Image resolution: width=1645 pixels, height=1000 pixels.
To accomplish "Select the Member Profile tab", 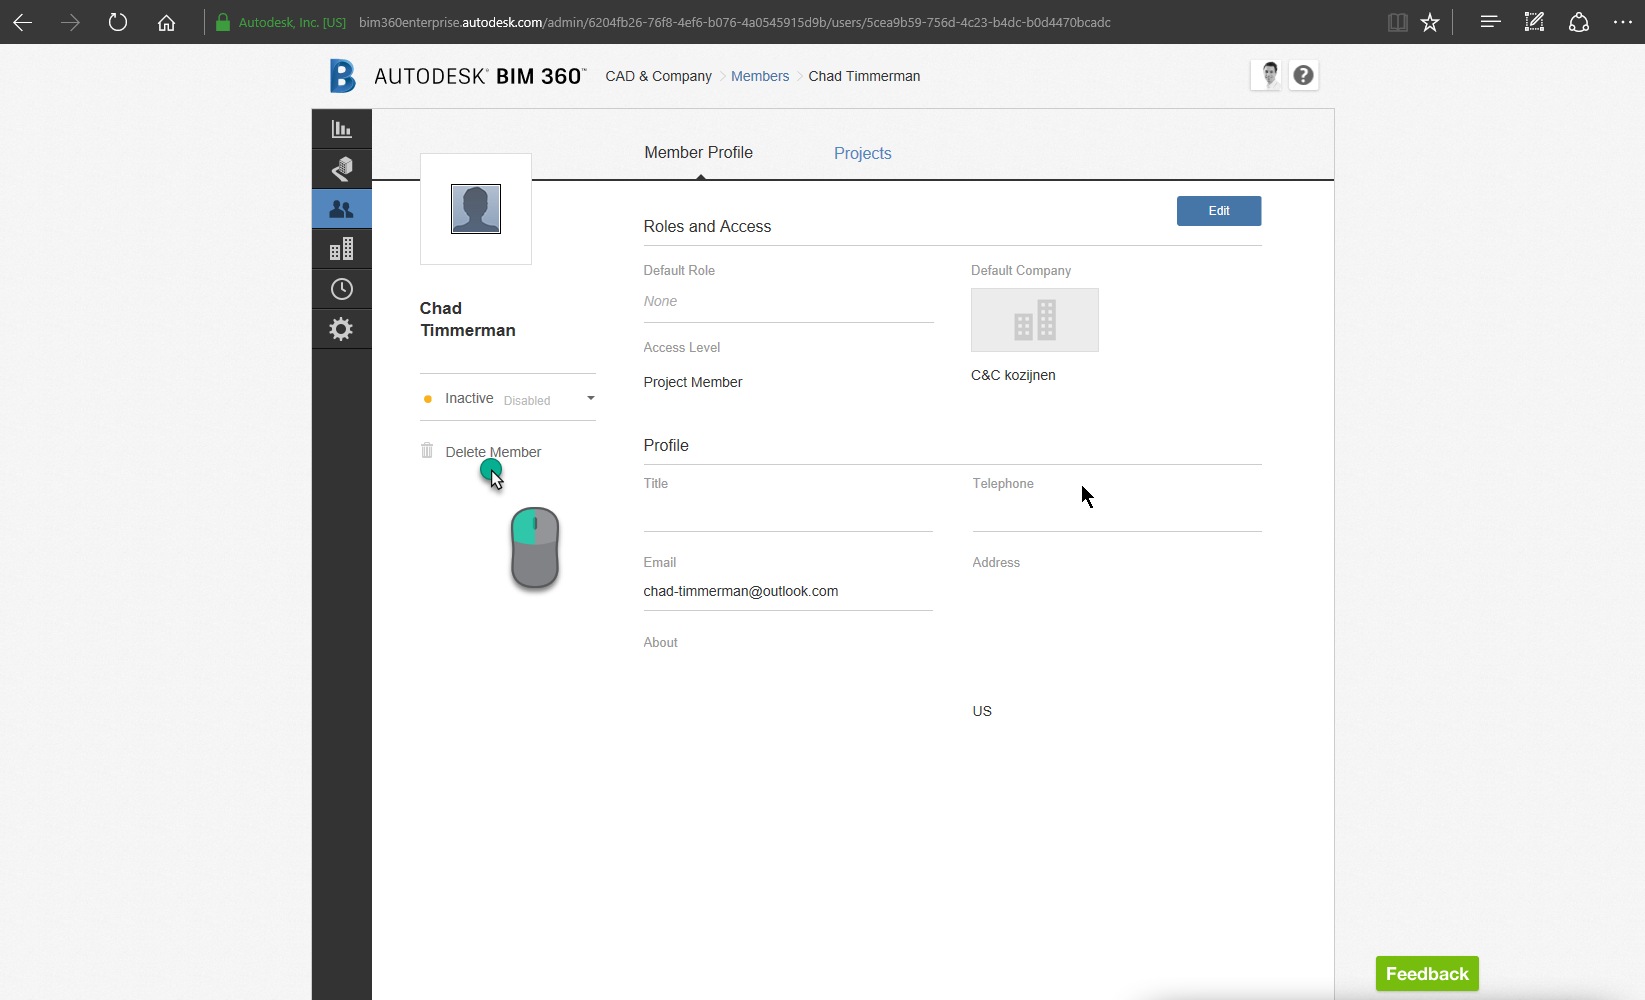I will 698,152.
